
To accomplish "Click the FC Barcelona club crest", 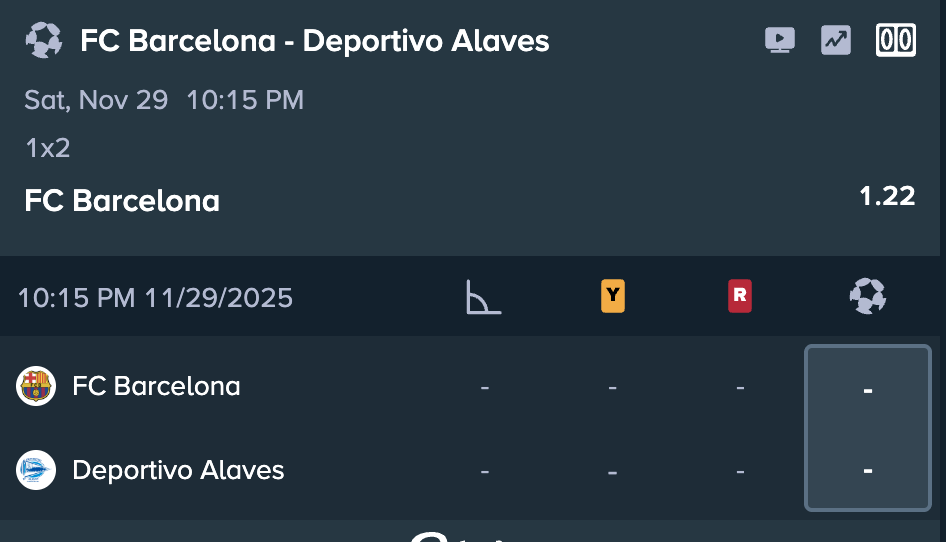I will point(36,386).
